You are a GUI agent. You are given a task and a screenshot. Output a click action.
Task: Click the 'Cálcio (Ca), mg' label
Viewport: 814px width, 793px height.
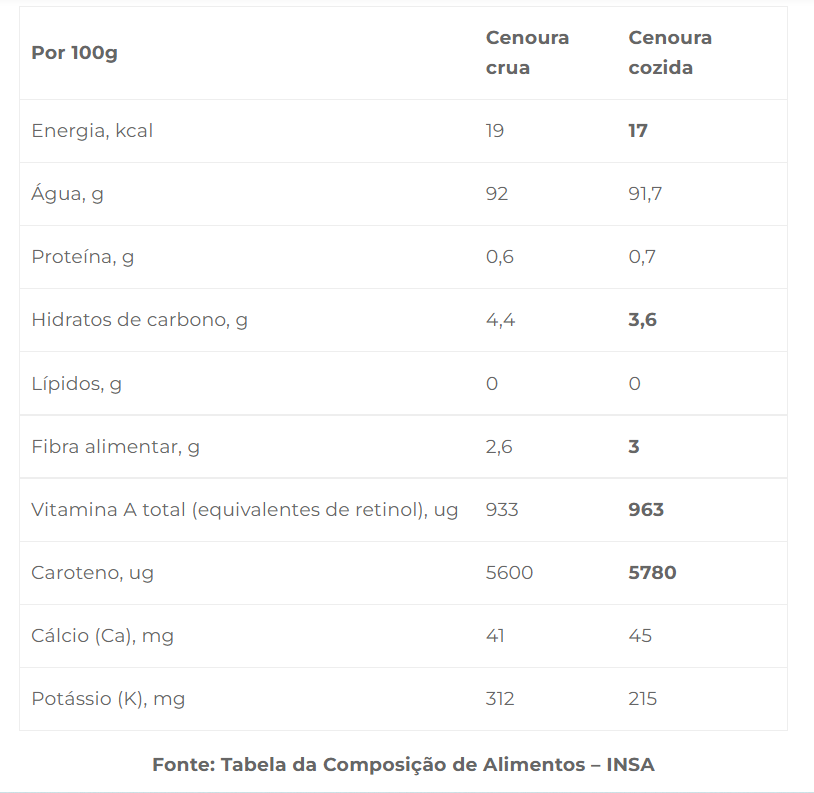102,636
